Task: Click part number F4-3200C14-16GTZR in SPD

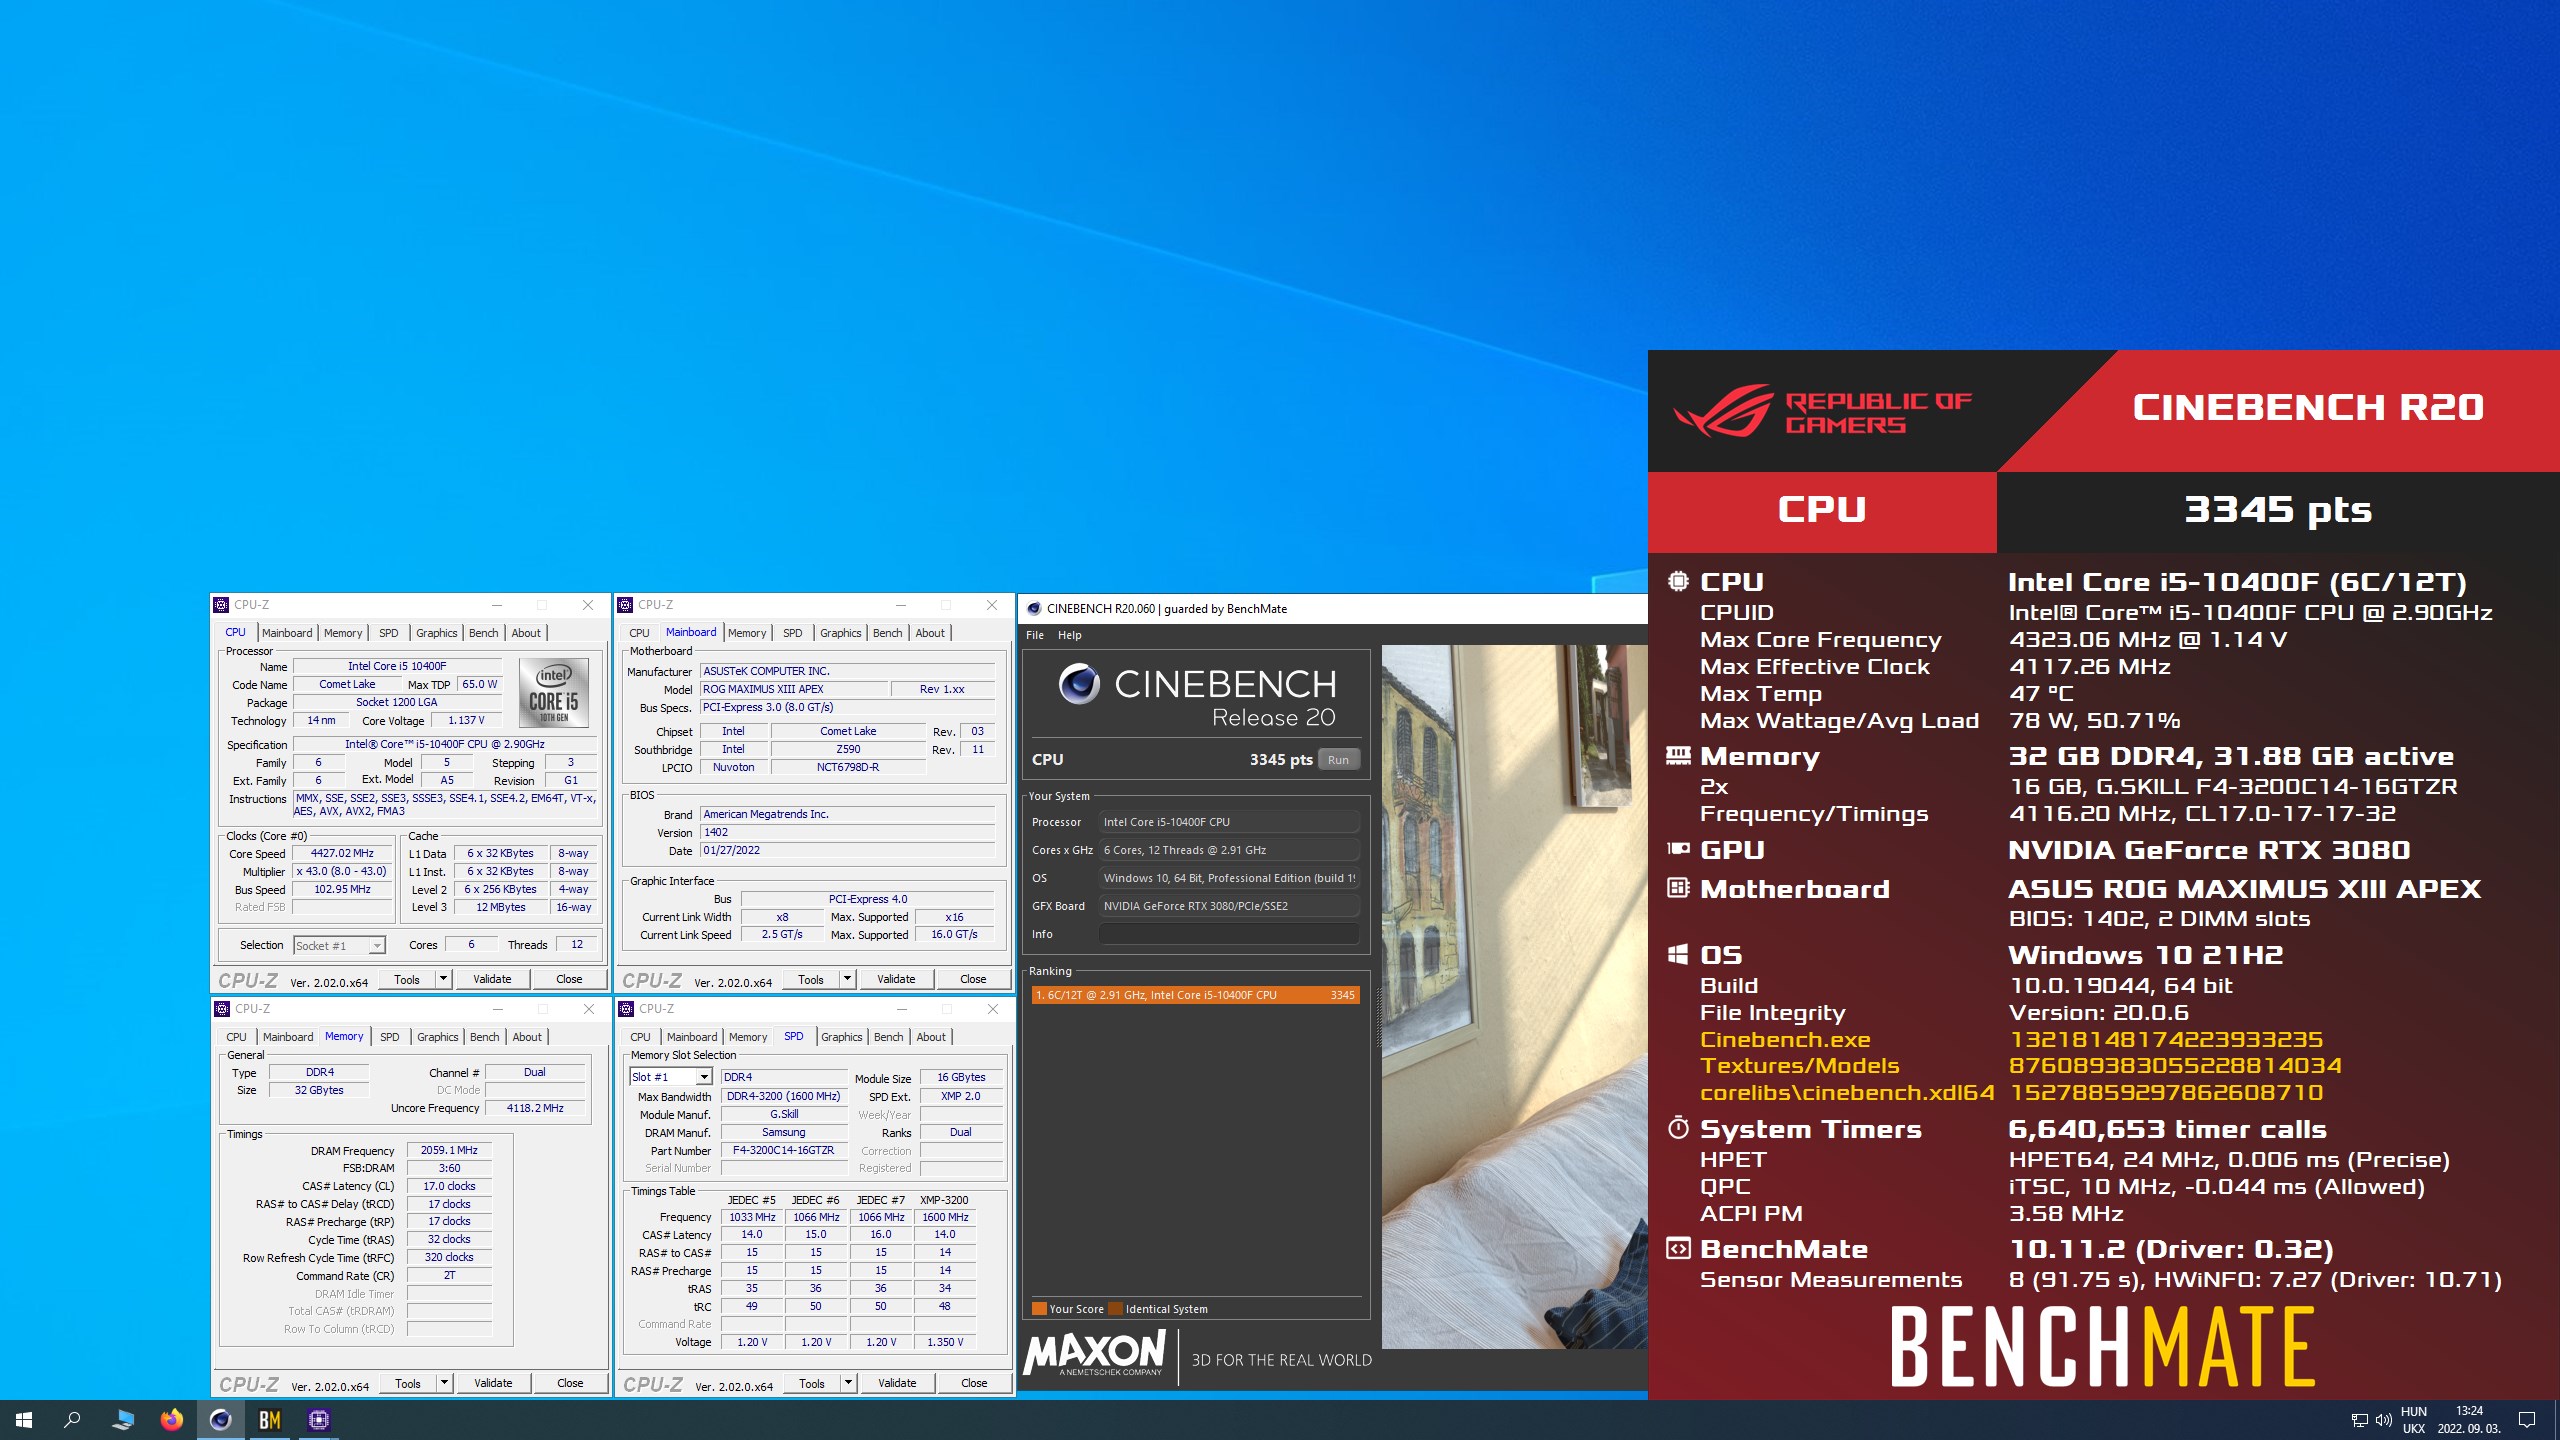Action: [x=783, y=1150]
